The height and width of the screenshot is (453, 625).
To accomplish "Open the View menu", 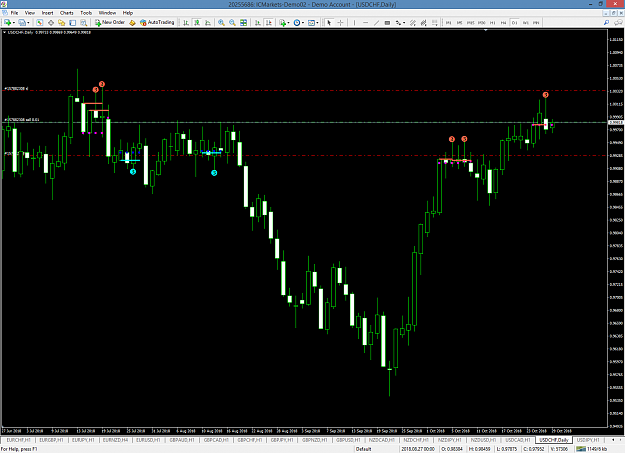I will (x=30, y=13).
